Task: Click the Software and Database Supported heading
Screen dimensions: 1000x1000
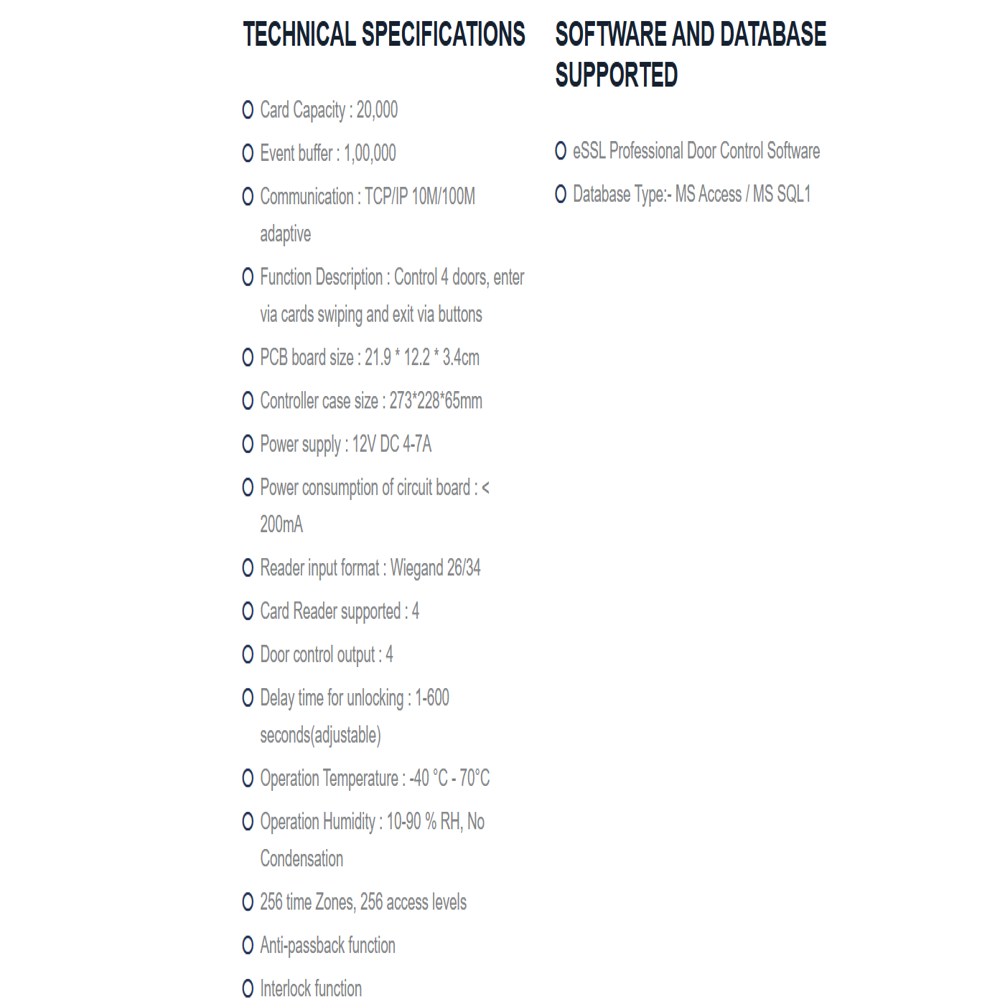Action: point(691,54)
